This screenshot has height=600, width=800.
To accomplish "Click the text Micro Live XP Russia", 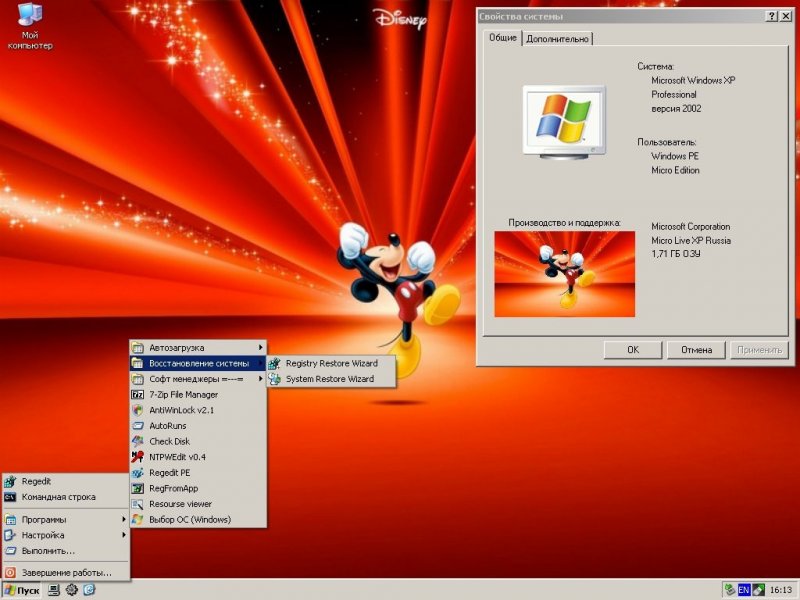I will pyautogui.click(x=691, y=240).
